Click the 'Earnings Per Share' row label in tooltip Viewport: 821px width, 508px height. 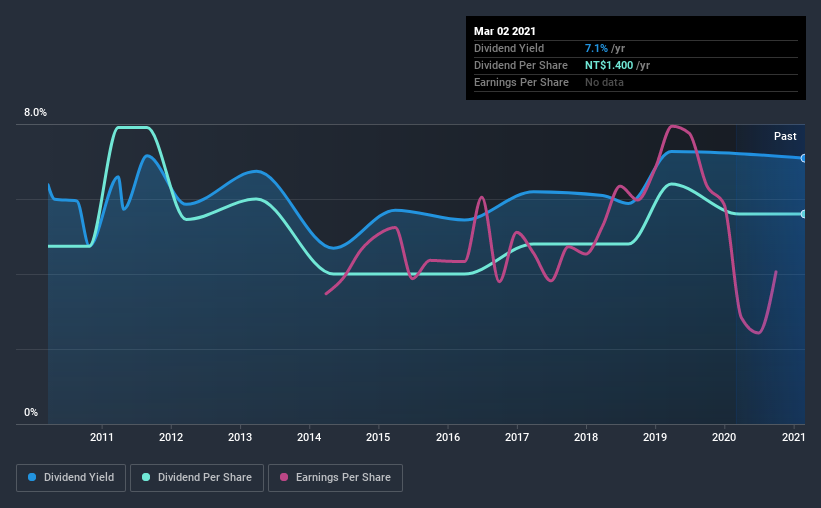(x=521, y=82)
